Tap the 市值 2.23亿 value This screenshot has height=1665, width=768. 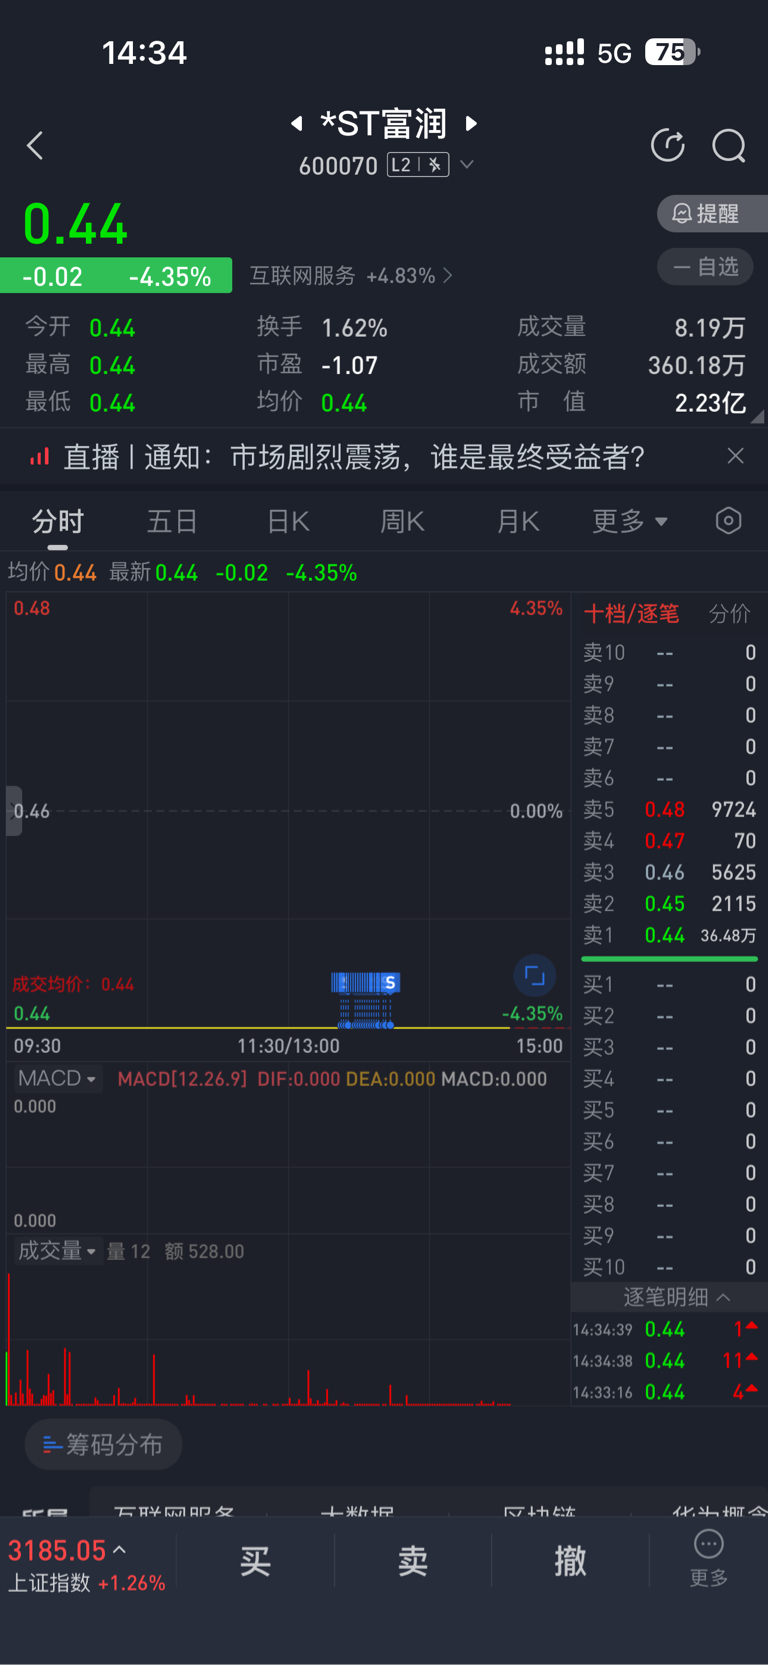coord(711,403)
